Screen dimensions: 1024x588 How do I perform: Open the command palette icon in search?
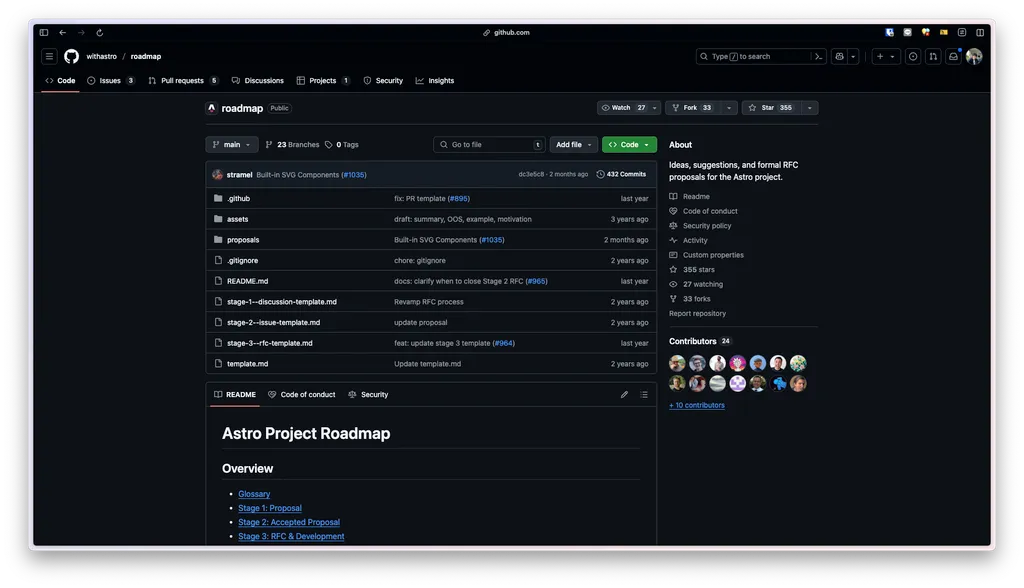818,56
